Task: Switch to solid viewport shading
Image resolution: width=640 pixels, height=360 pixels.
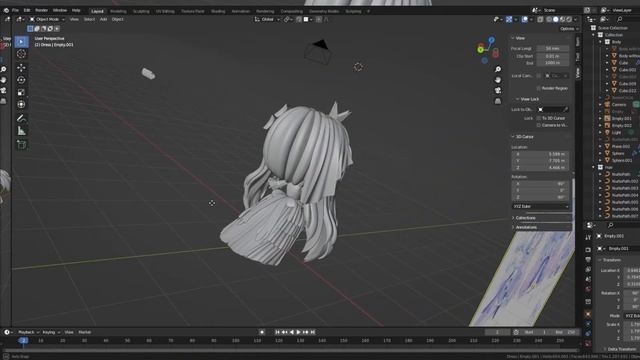Action: click(556, 19)
